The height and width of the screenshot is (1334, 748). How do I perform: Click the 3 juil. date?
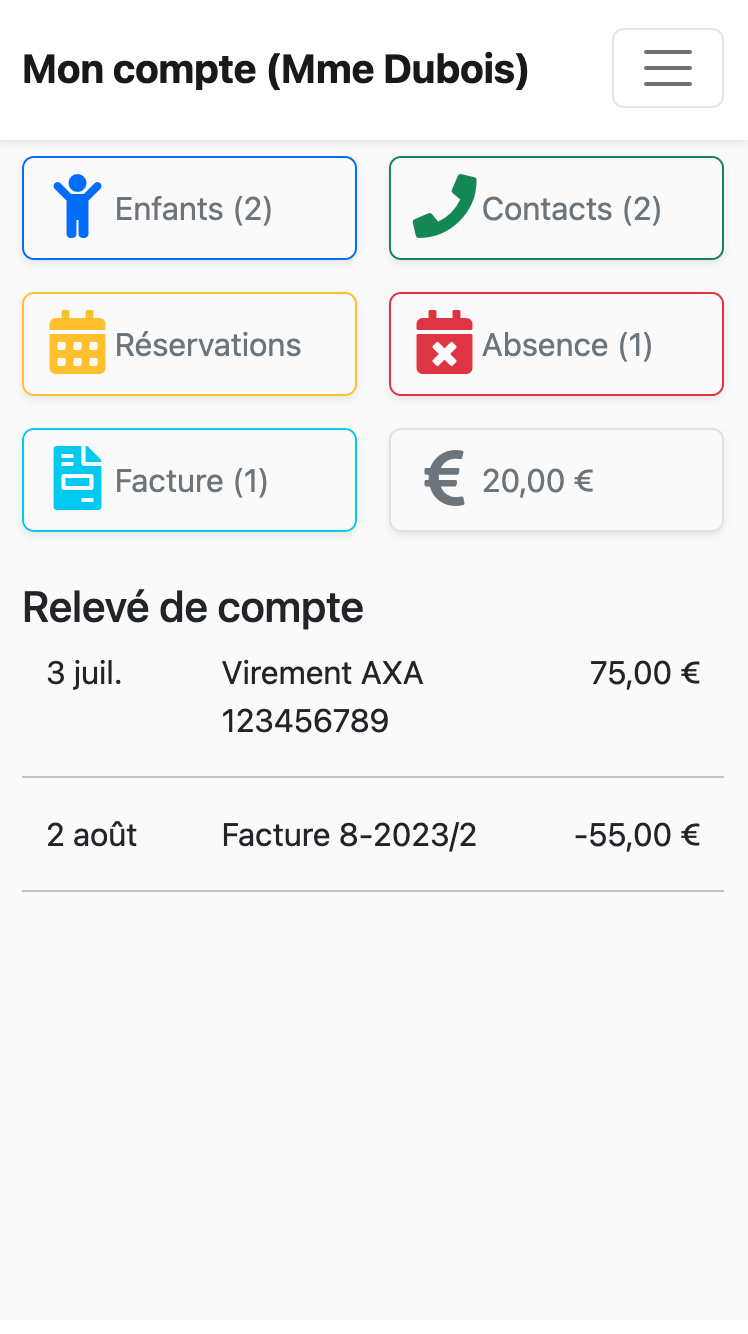[x=84, y=673]
